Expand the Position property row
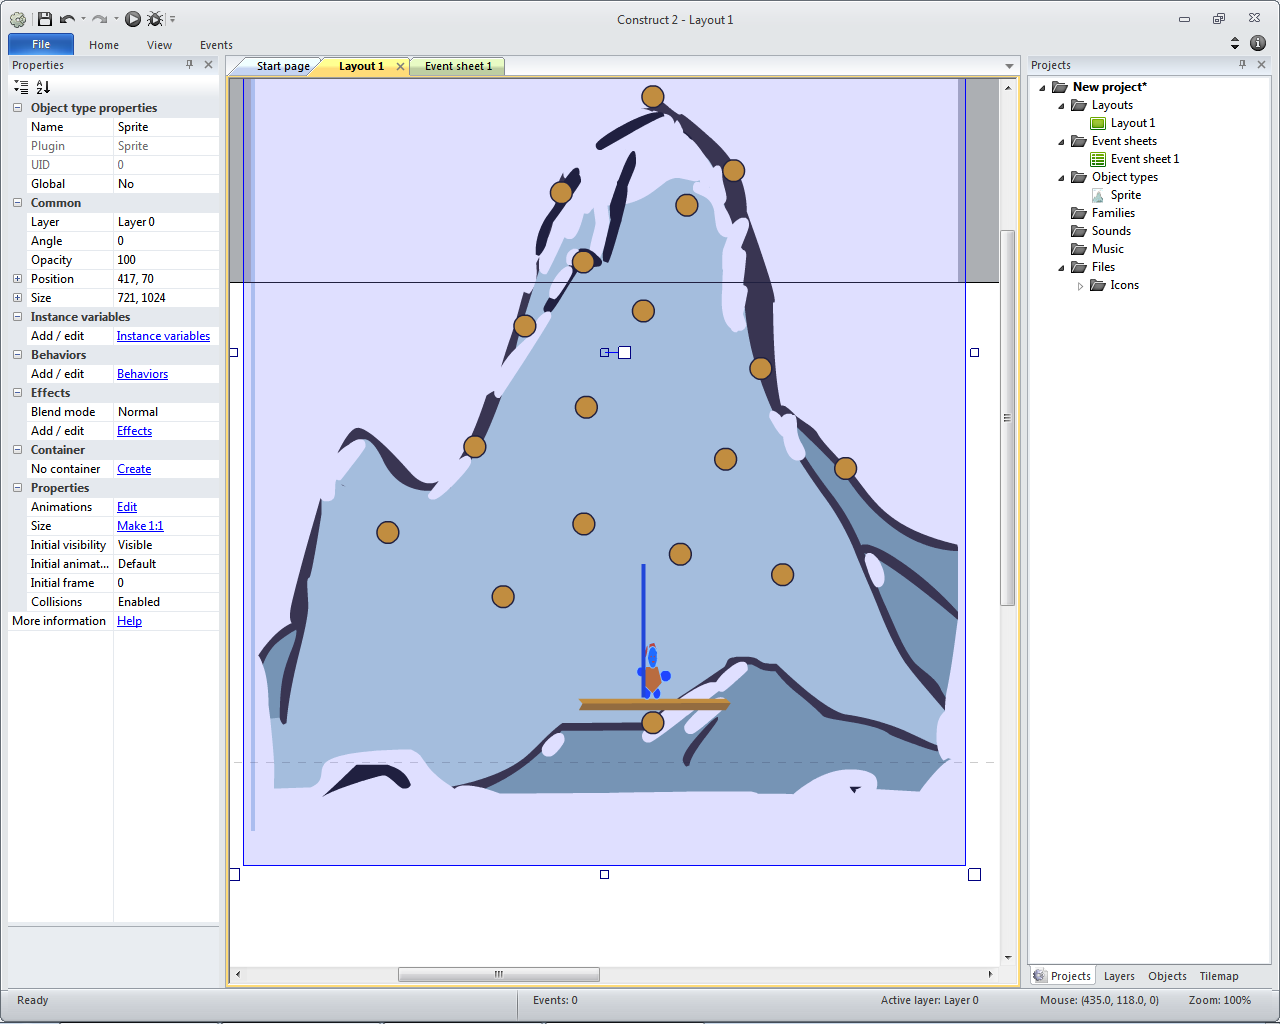 pyautogui.click(x=17, y=279)
